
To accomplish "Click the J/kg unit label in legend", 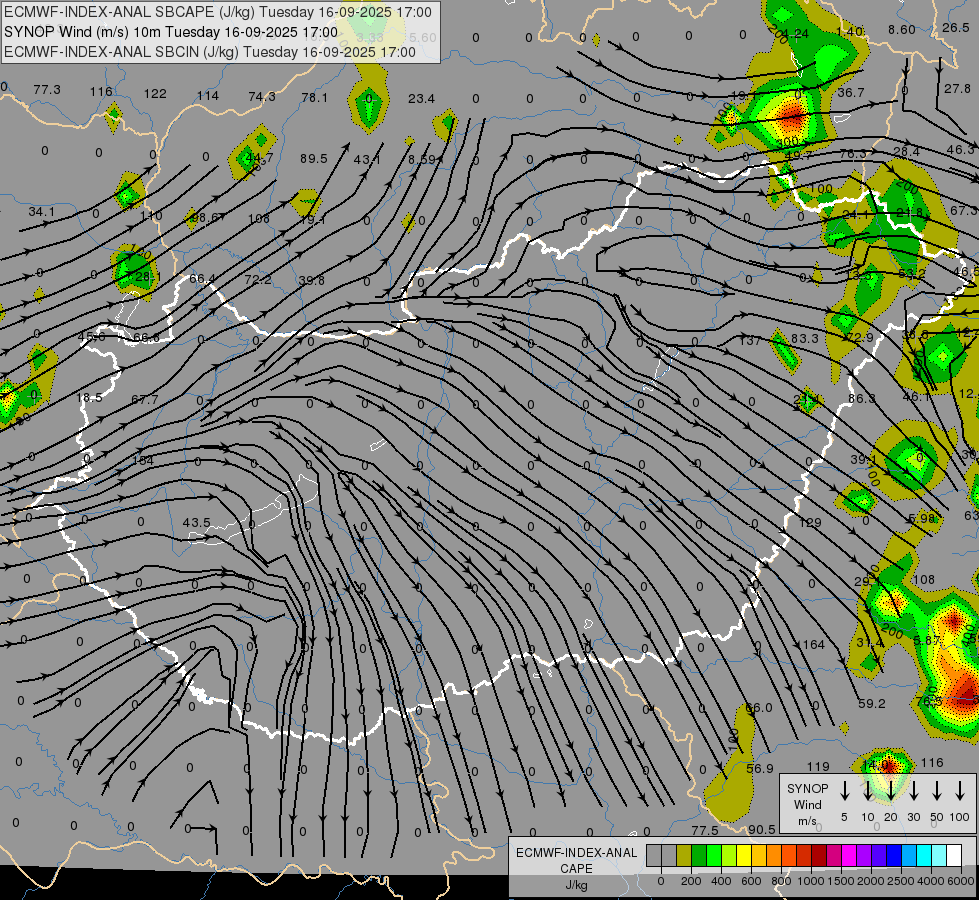I will click(x=576, y=885).
